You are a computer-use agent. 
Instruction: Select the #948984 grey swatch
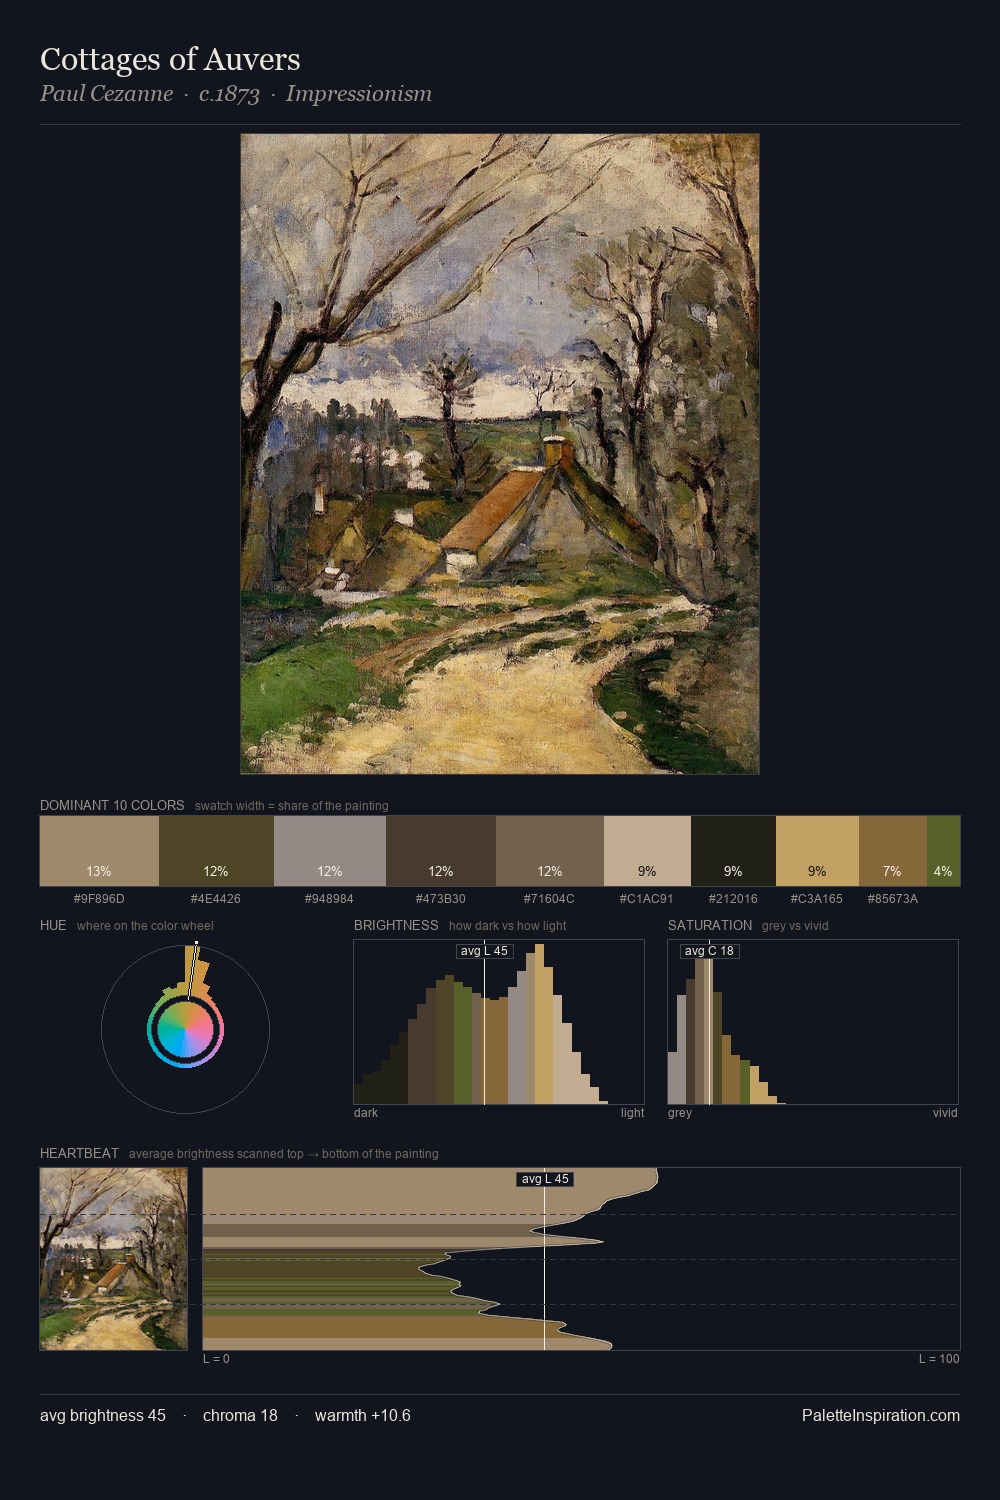click(330, 851)
